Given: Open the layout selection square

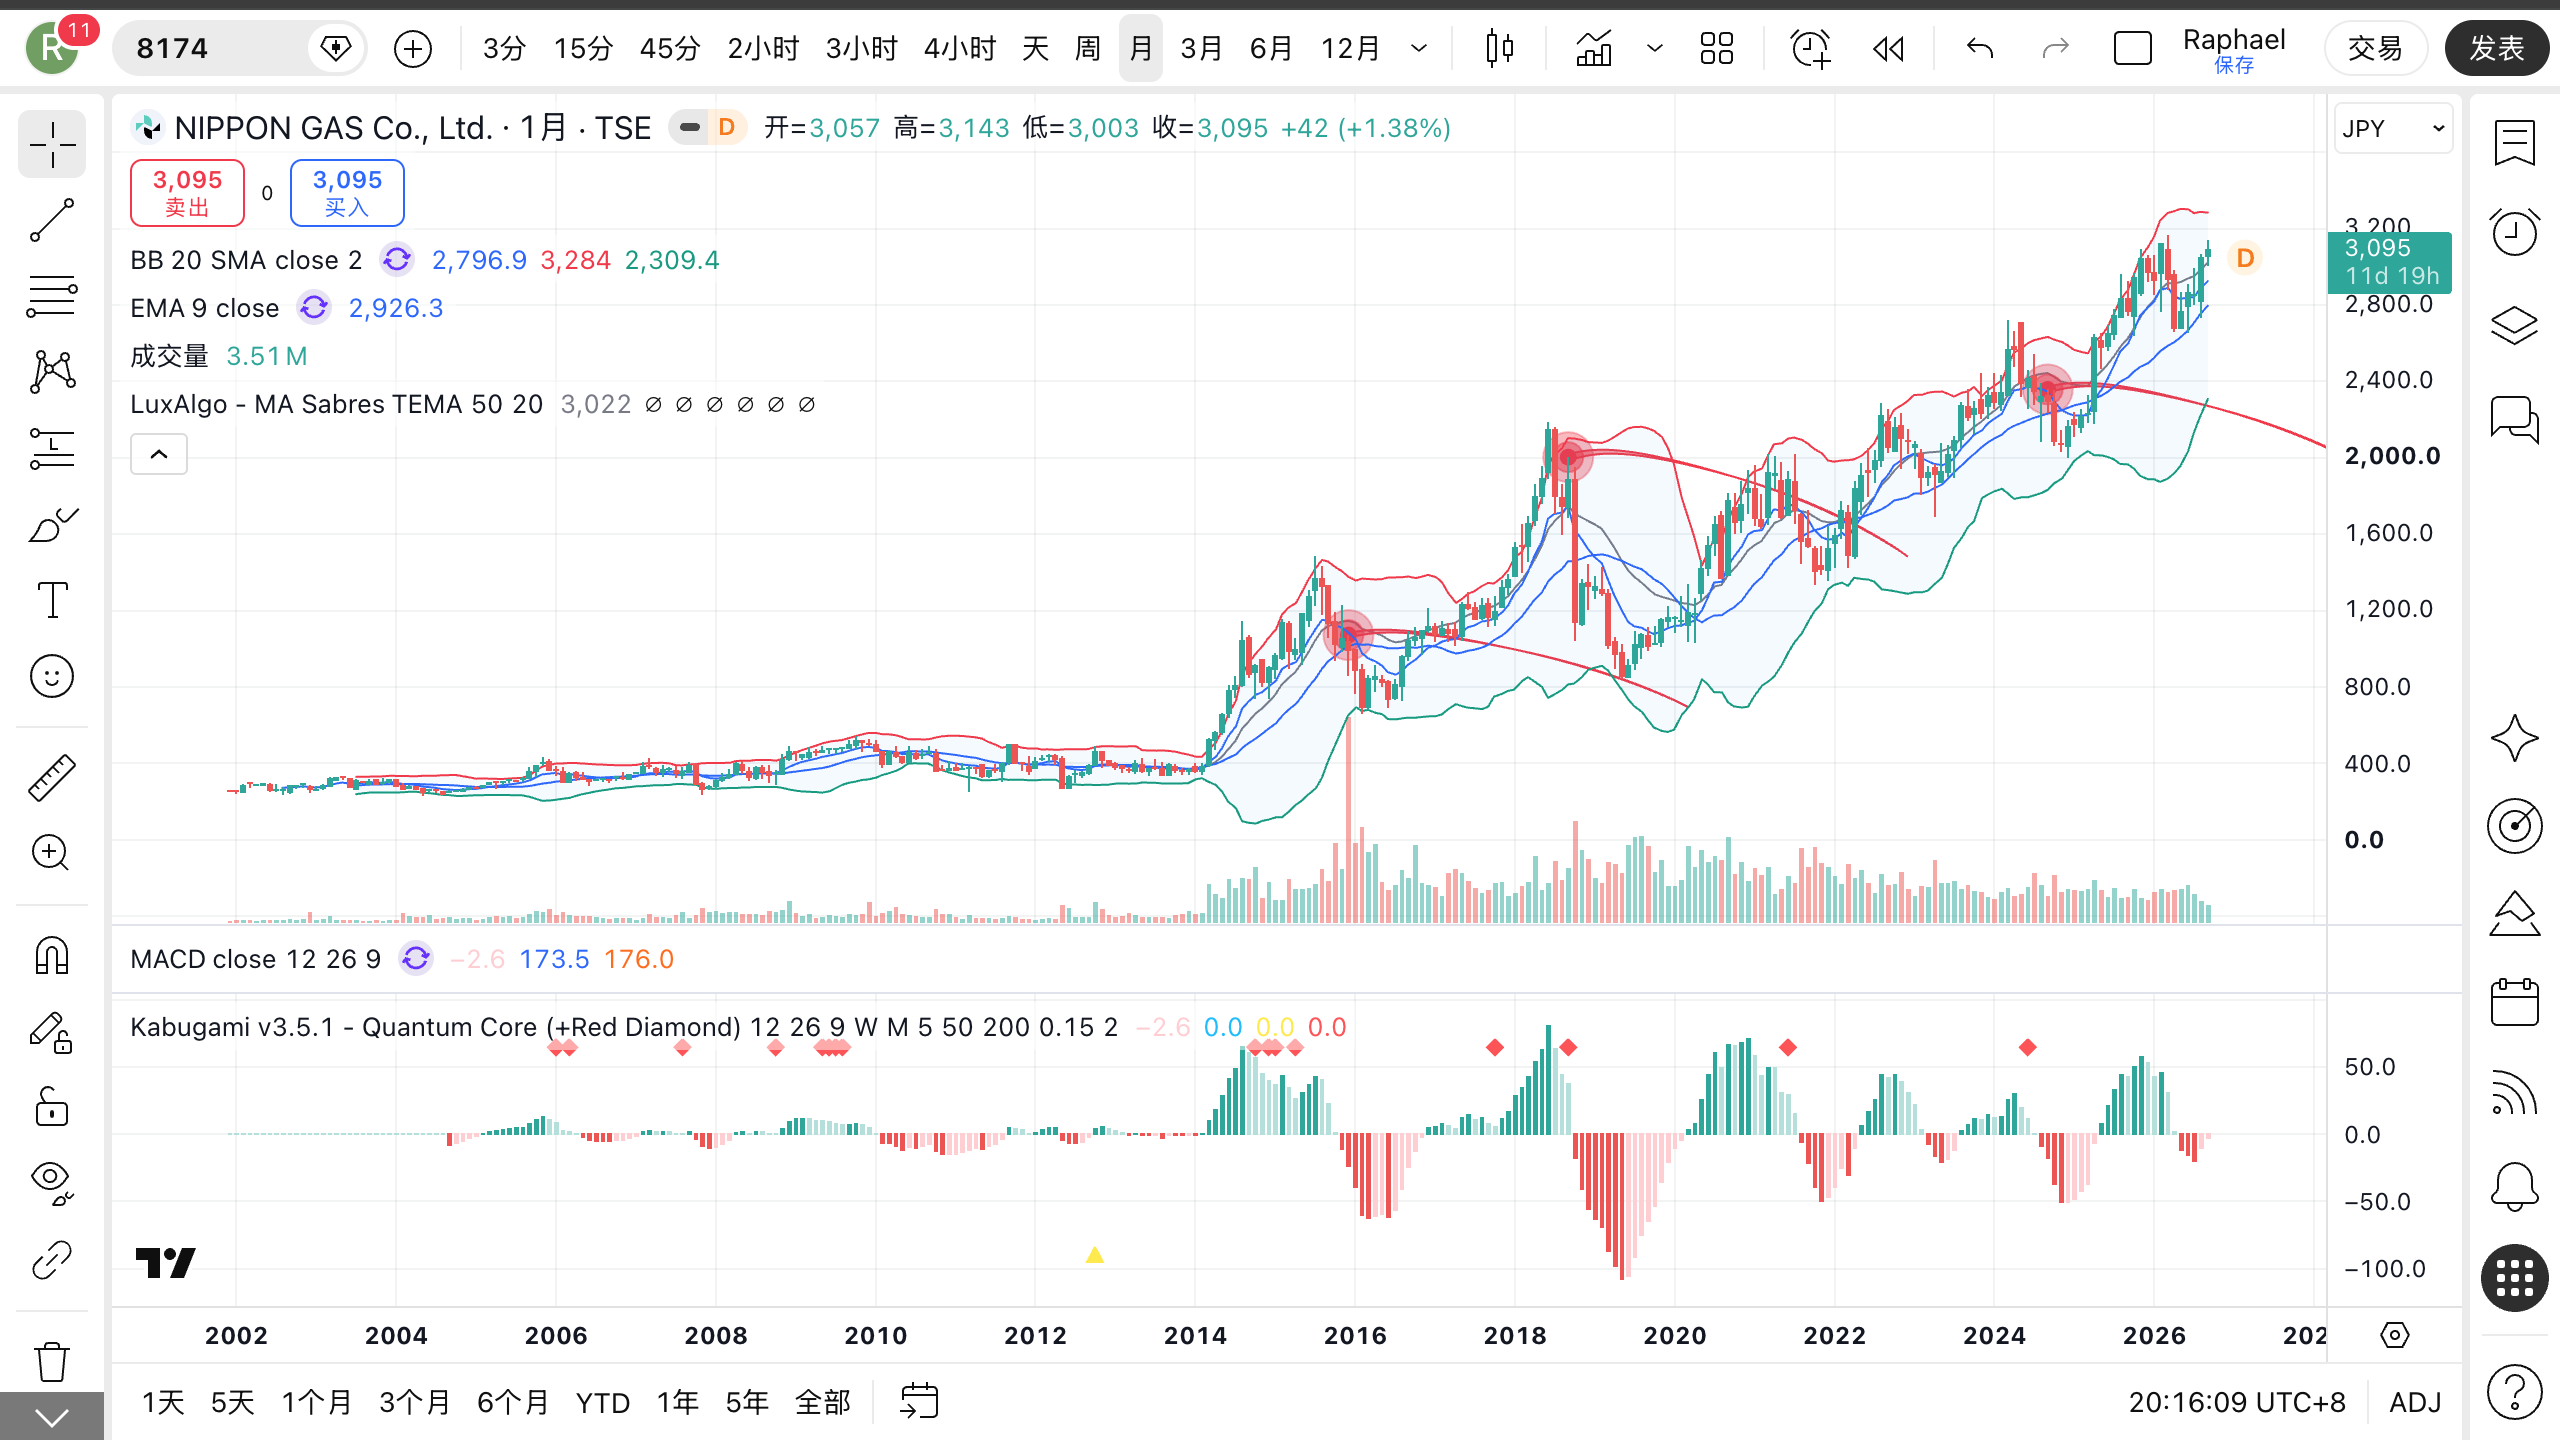Looking at the screenshot, I should pyautogui.click(x=2132, y=48).
